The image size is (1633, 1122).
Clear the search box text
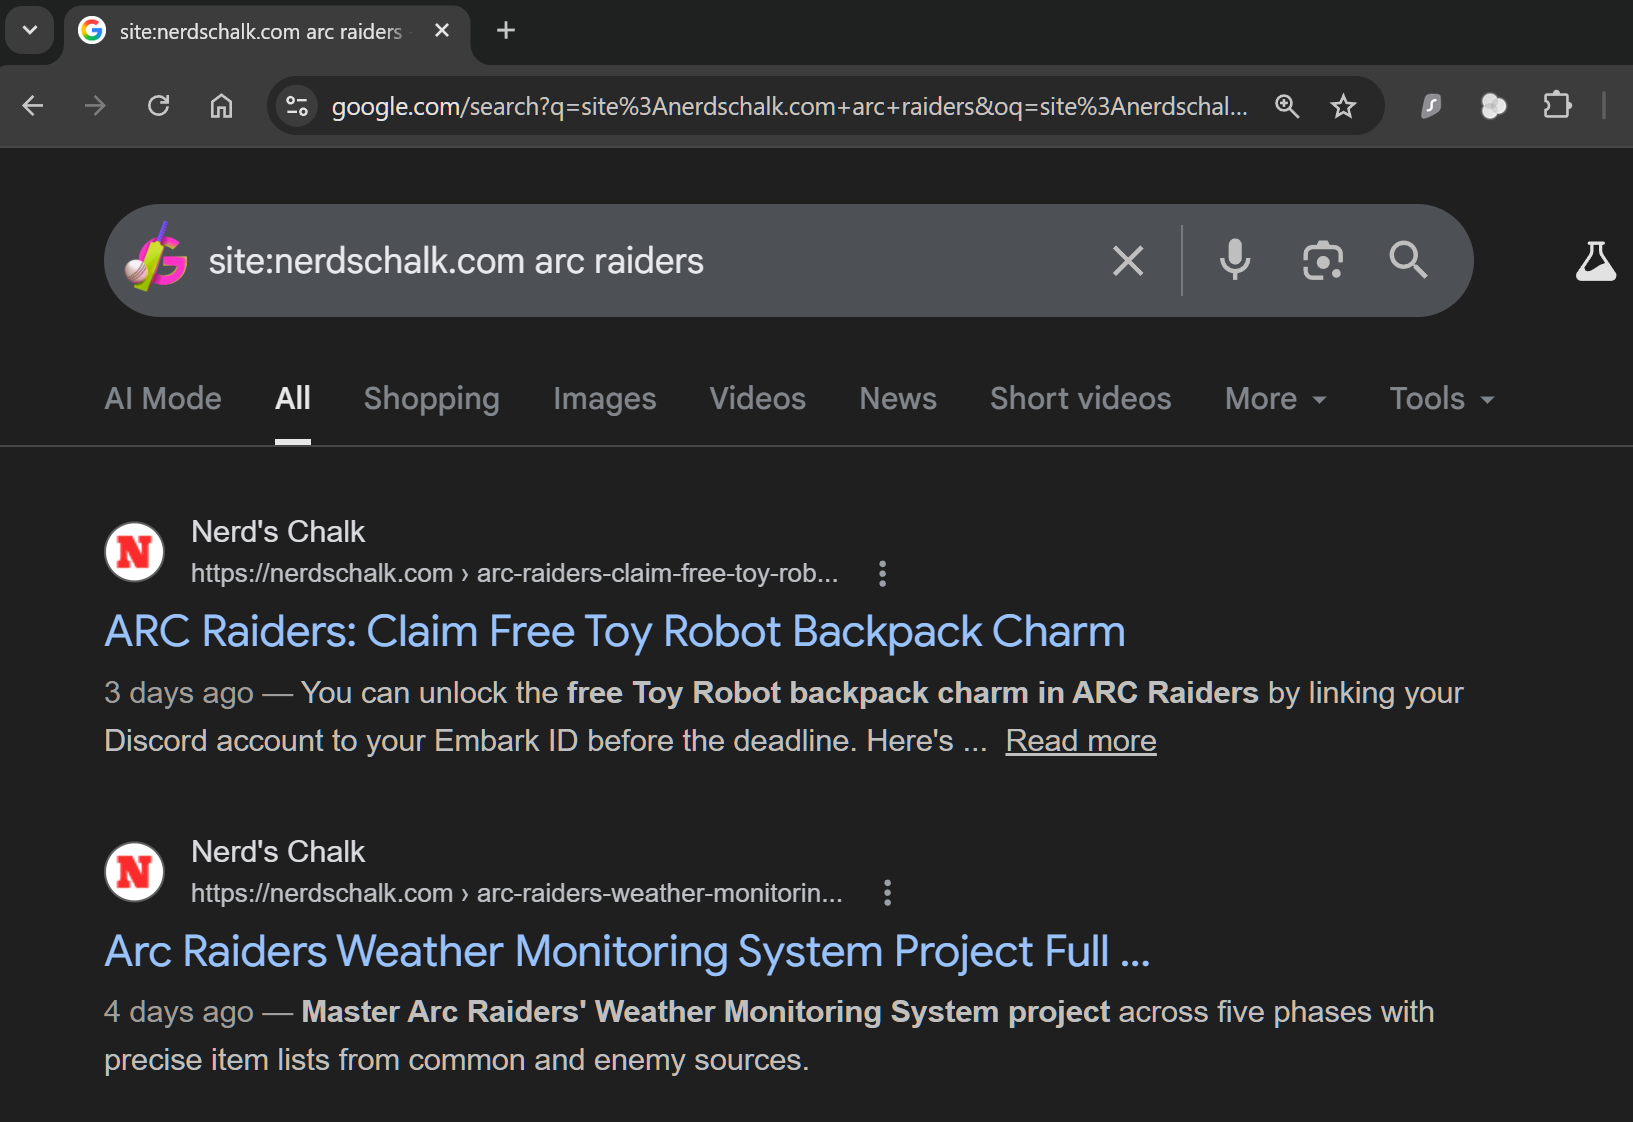[x=1128, y=261]
